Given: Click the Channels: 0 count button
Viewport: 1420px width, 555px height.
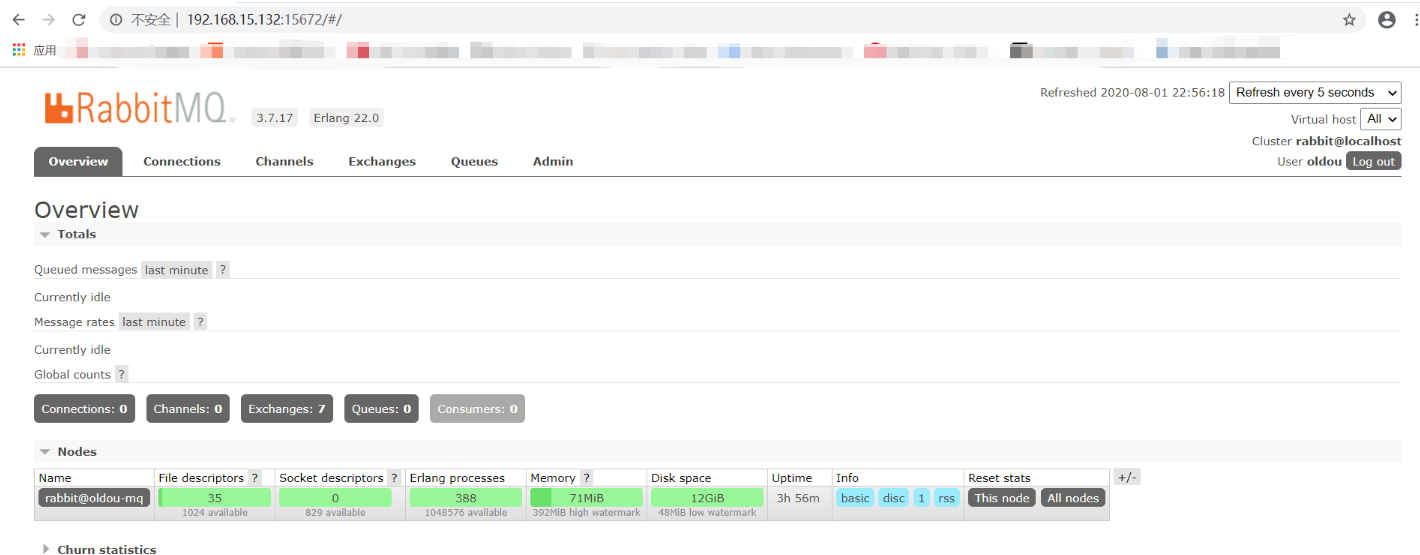Looking at the screenshot, I should pyautogui.click(x=188, y=409).
